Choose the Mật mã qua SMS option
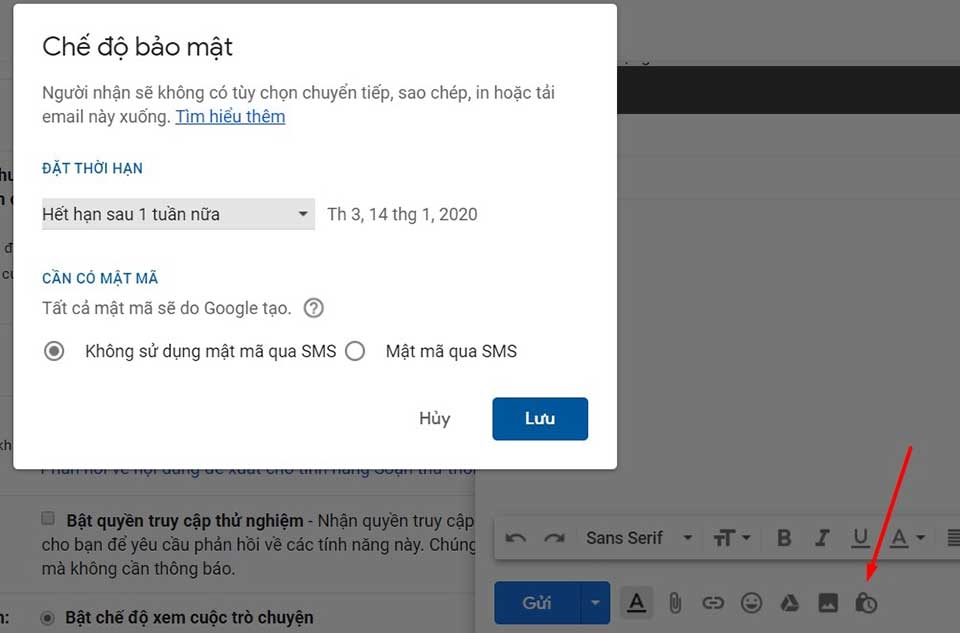The image size is (960, 633). coord(355,351)
